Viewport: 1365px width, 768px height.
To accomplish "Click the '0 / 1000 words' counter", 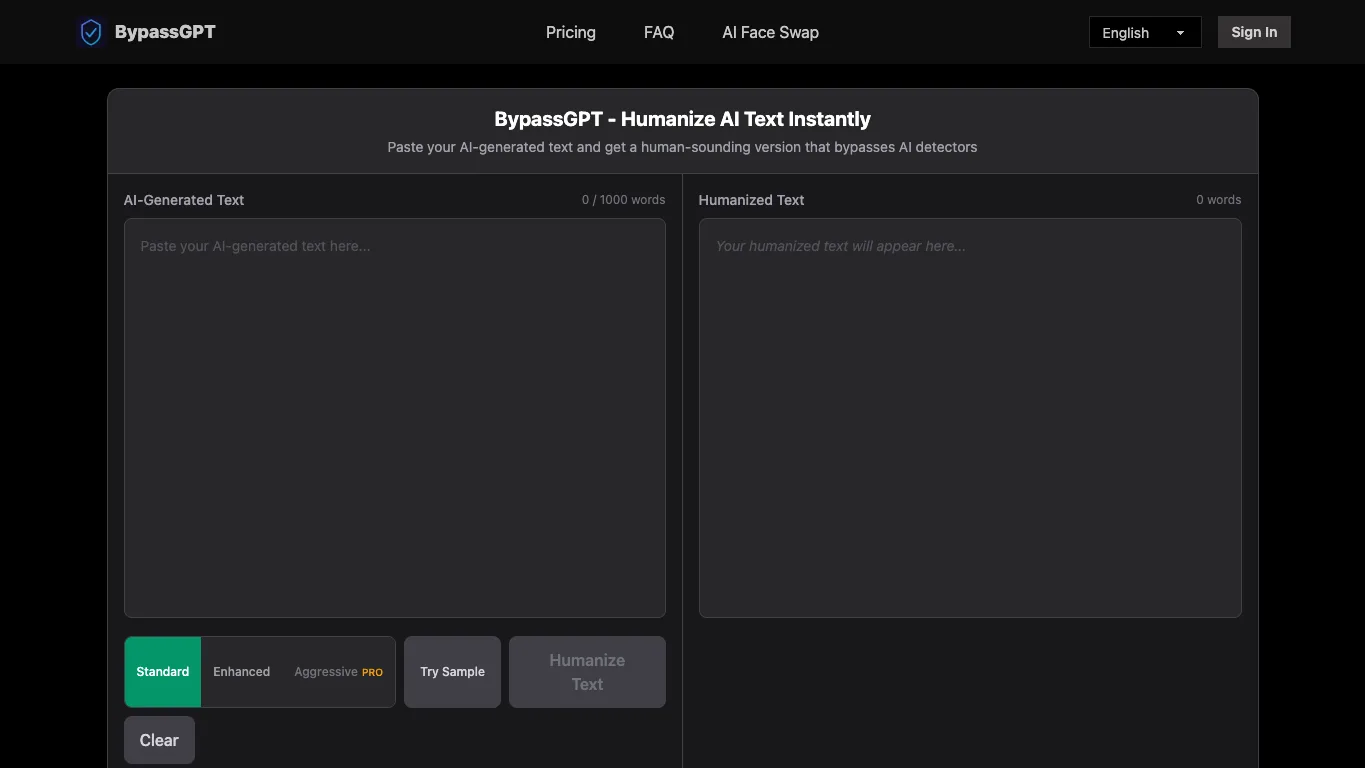I will tap(623, 200).
